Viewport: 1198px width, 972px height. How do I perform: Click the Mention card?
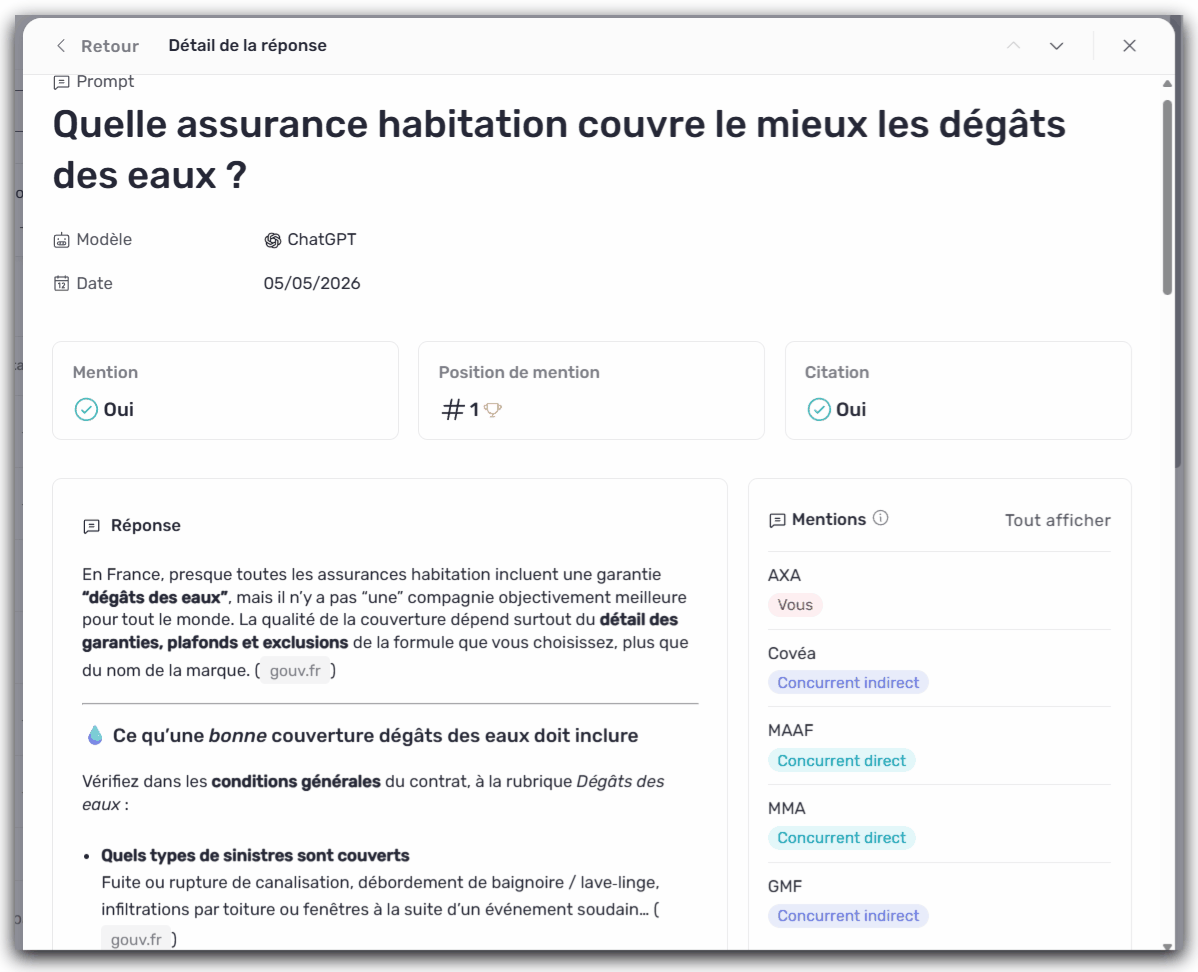click(x=225, y=390)
